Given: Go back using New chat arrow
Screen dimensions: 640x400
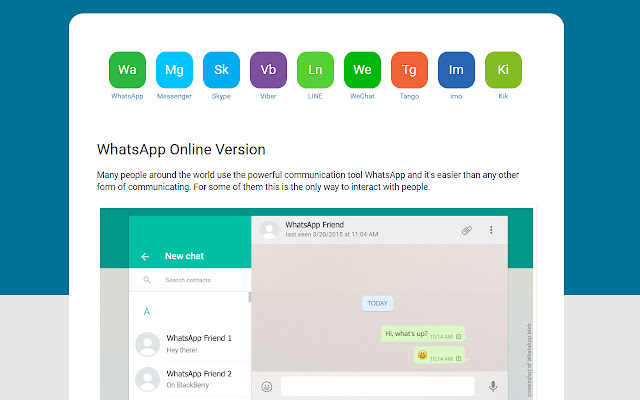Looking at the screenshot, I should pyautogui.click(x=145, y=256).
